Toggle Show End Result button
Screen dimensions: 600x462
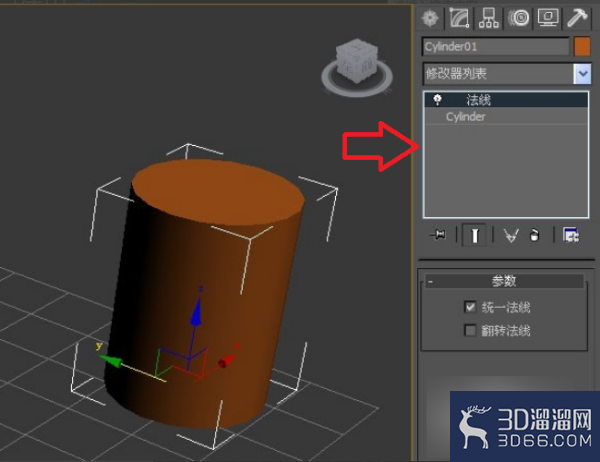coord(474,235)
